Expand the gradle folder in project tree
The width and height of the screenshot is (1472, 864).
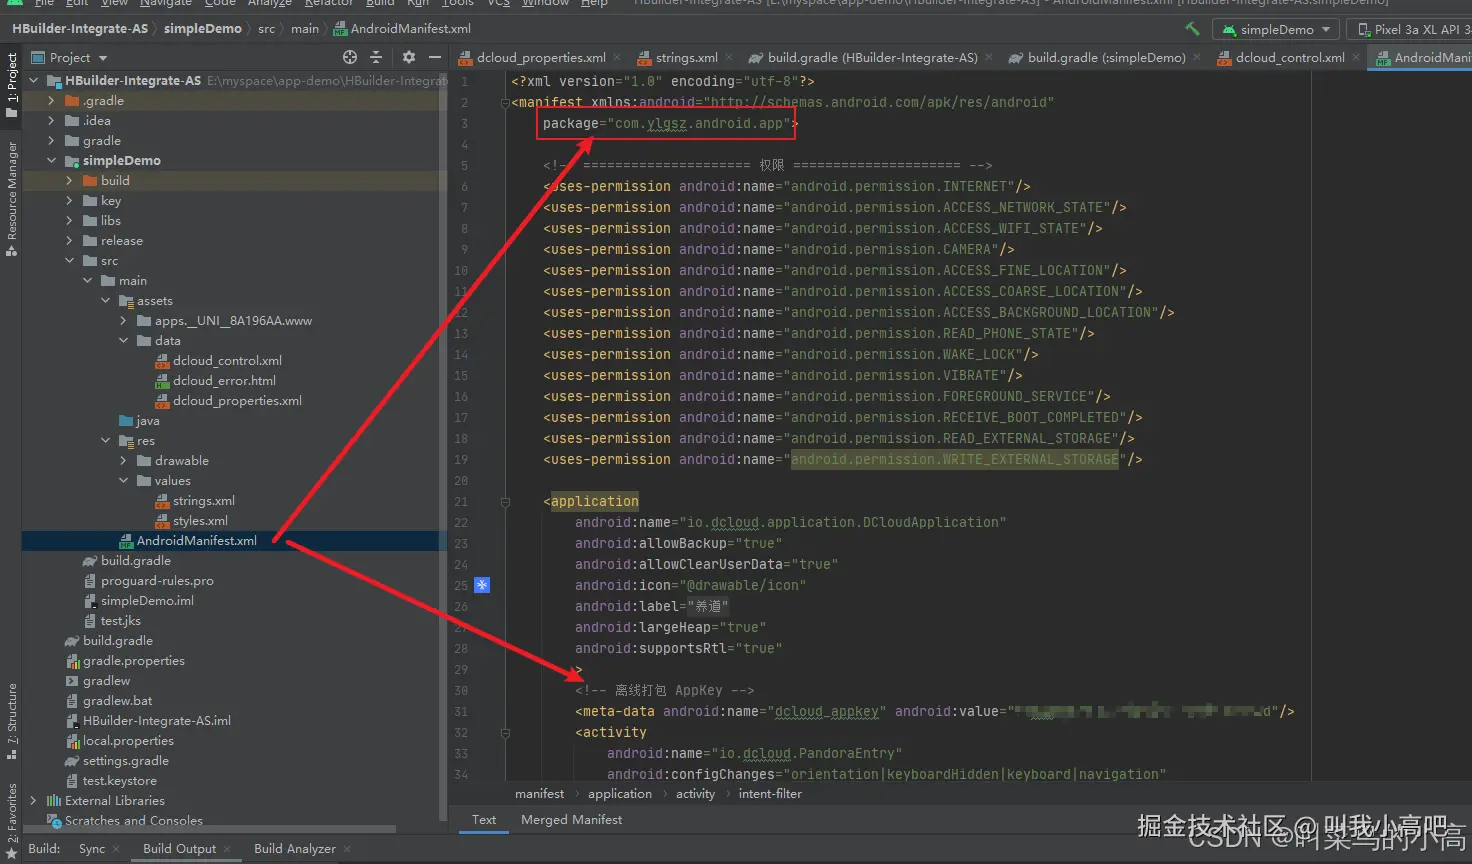click(52, 140)
